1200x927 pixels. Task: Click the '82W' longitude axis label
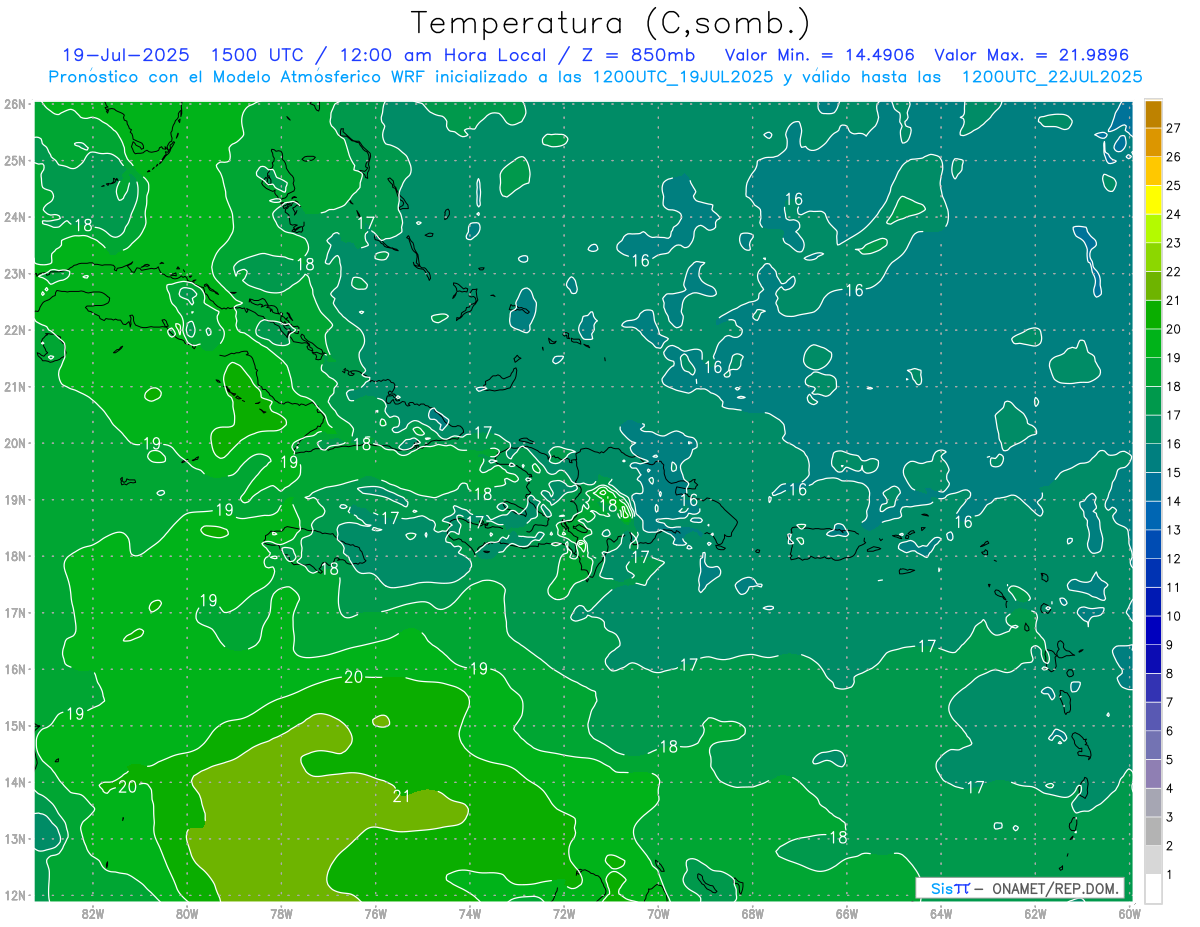[x=92, y=913]
